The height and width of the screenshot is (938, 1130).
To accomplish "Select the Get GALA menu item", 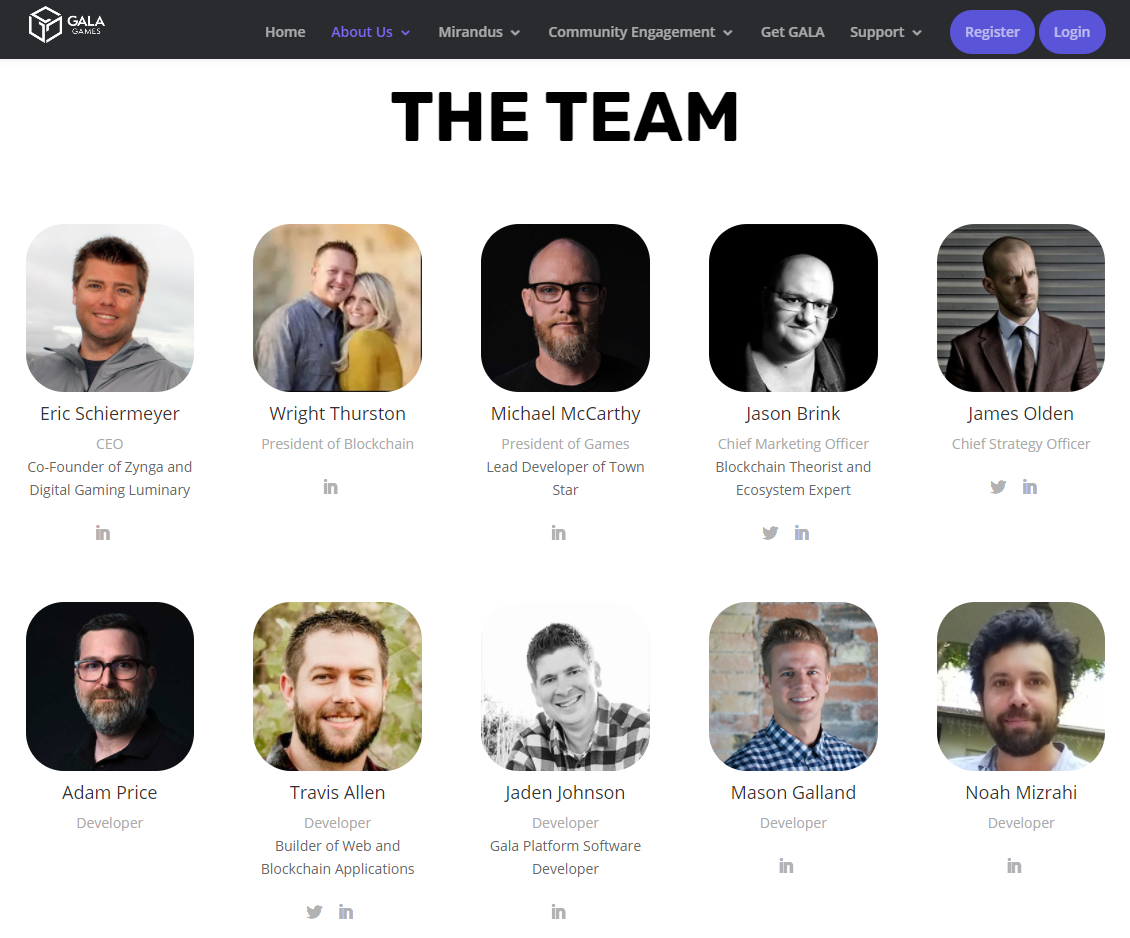I will pyautogui.click(x=792, y=32).
